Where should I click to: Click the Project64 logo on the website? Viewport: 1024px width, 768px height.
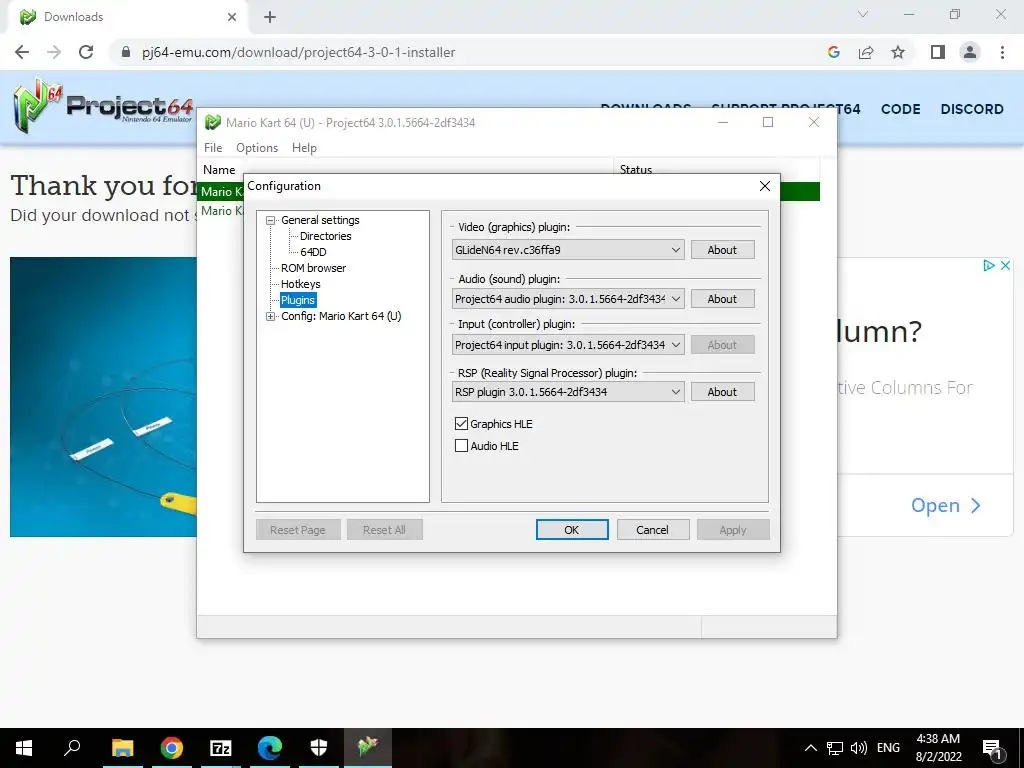coord(103,105)
